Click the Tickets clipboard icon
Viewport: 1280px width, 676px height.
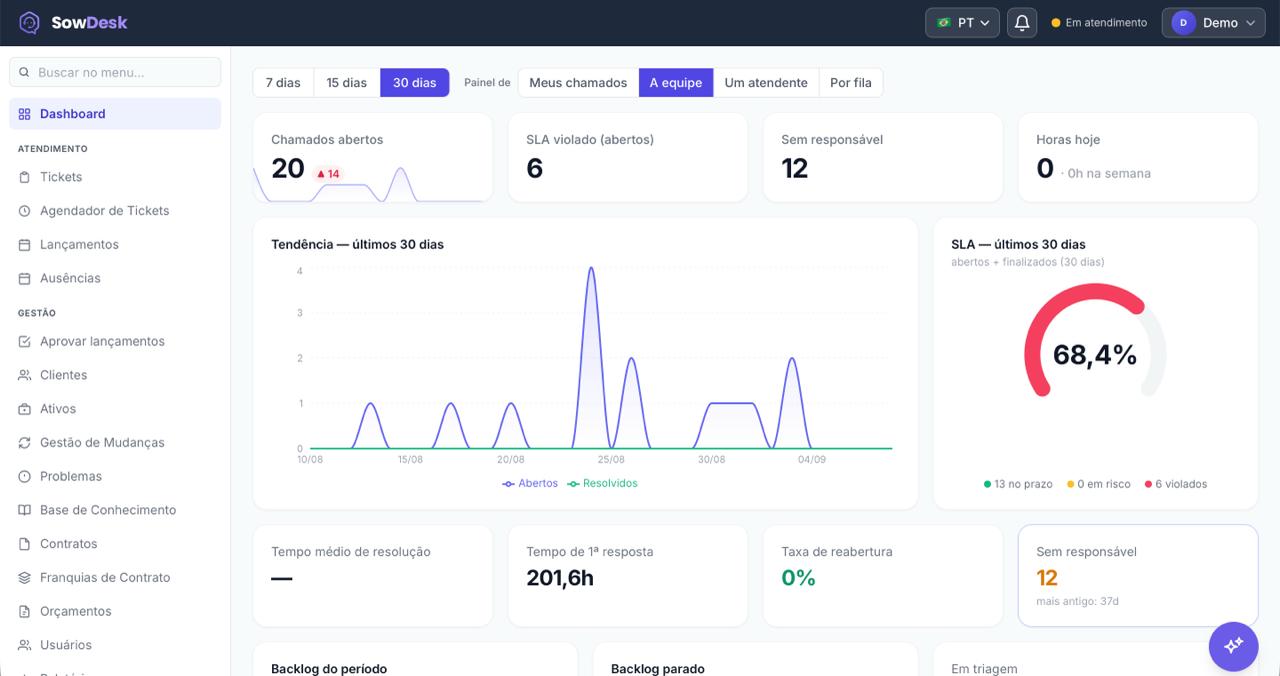click(25, 177)
